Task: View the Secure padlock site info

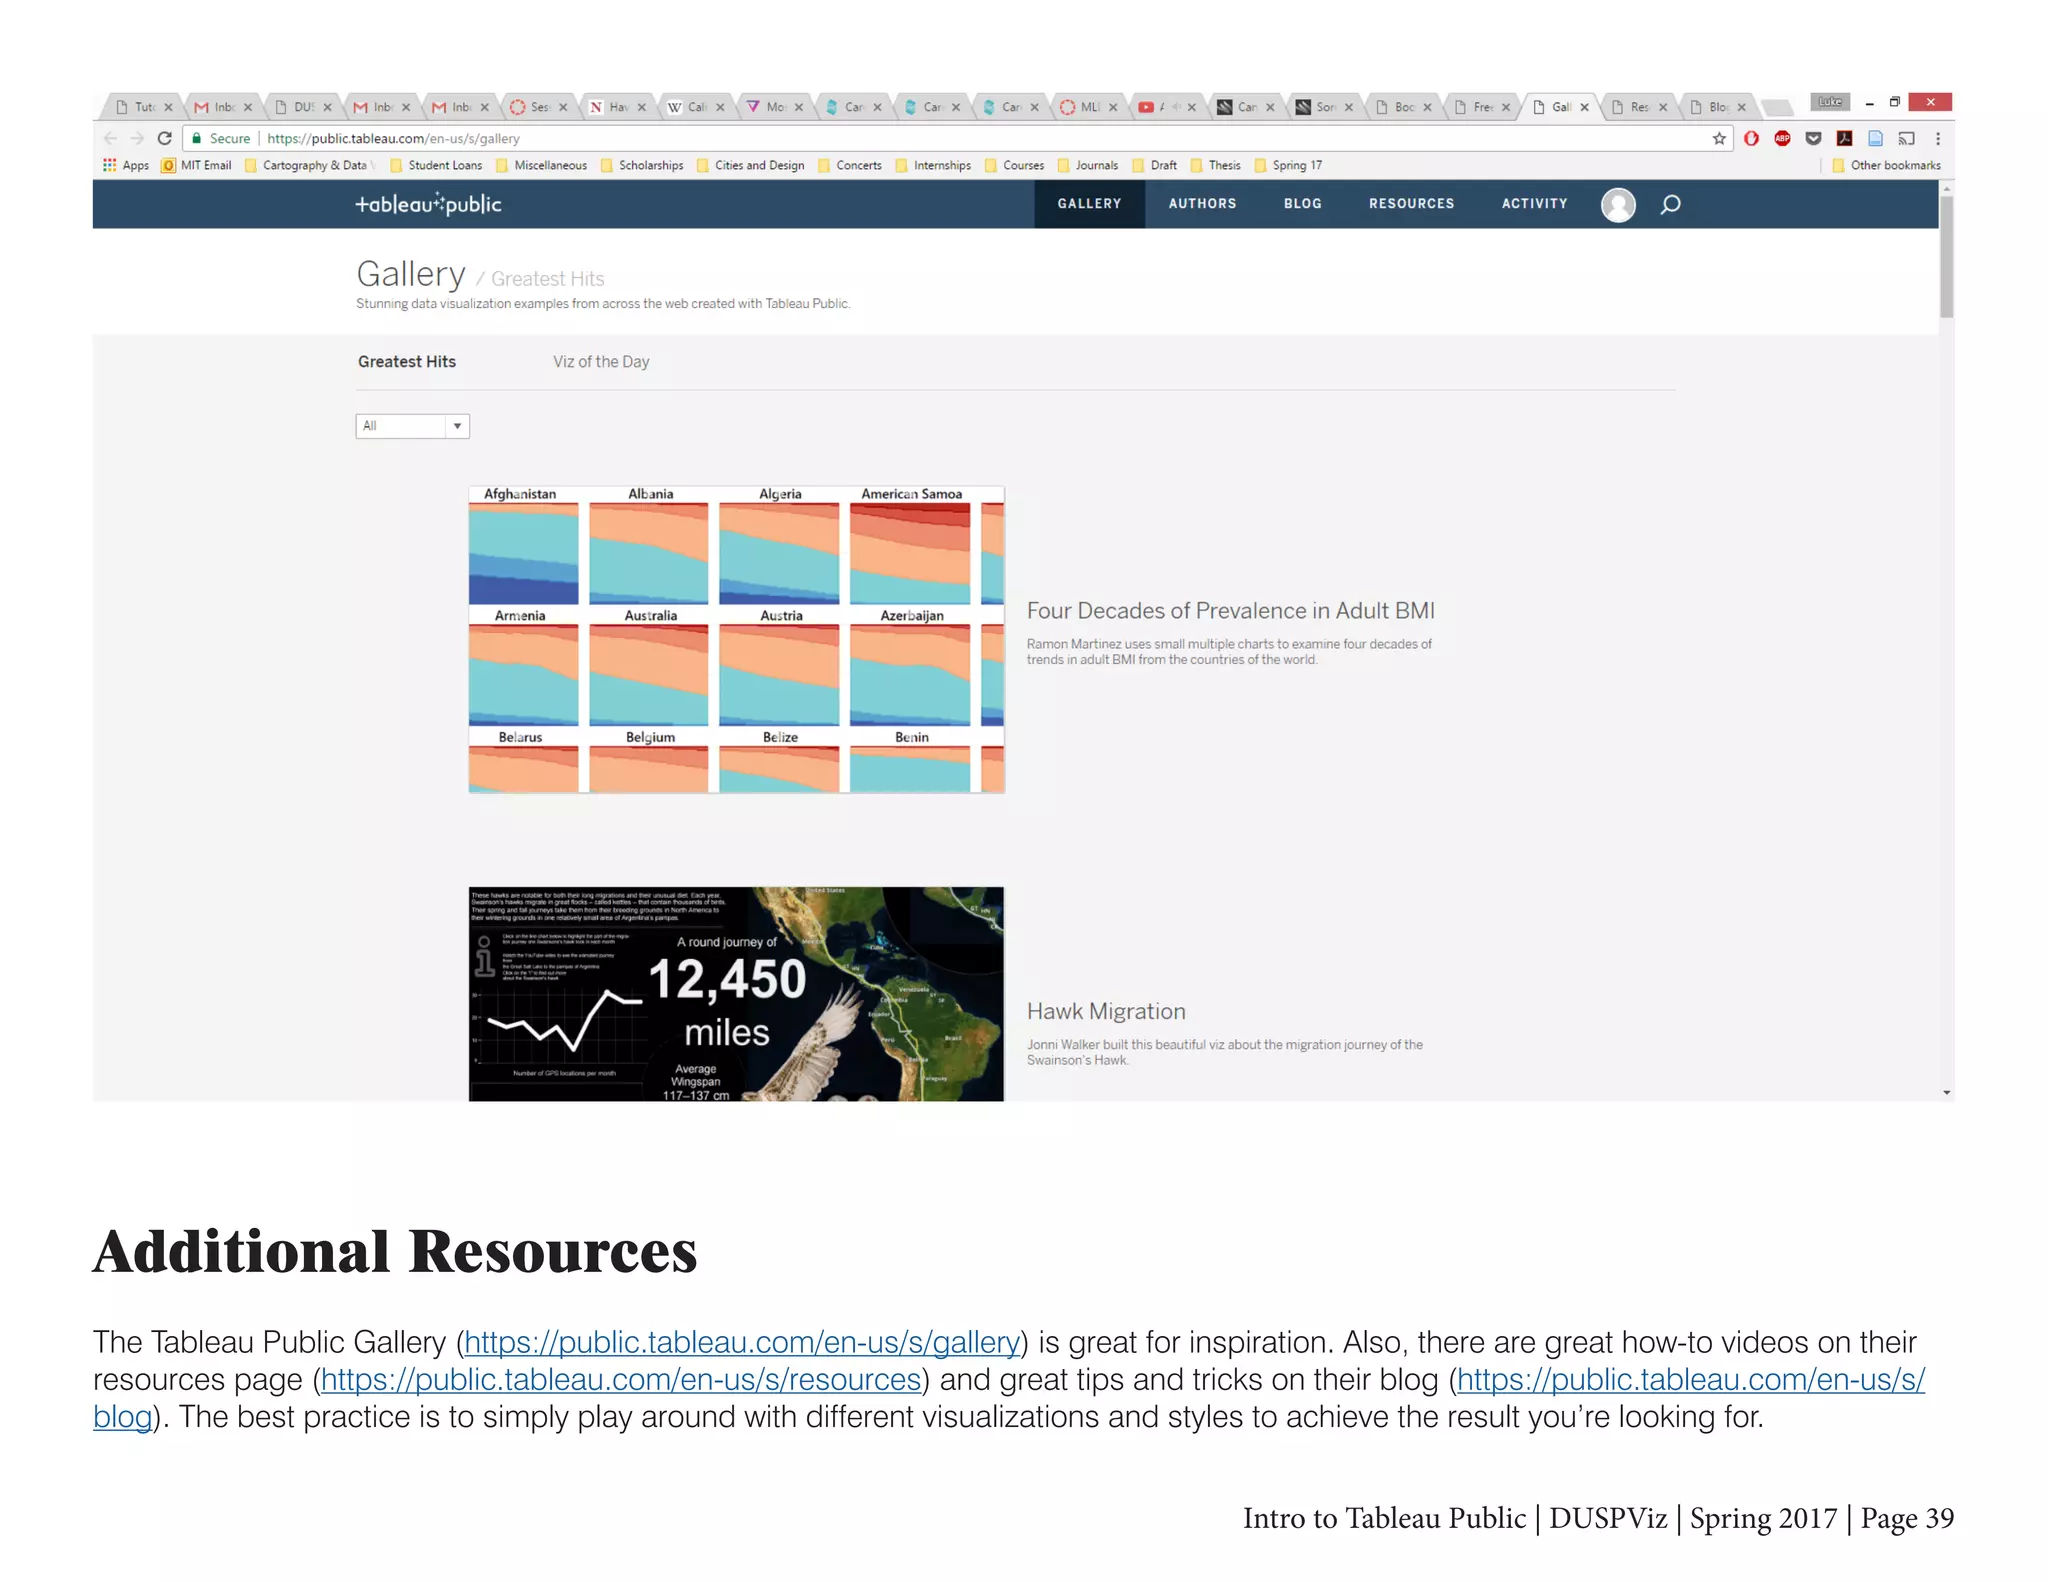Action: point(221,138)
